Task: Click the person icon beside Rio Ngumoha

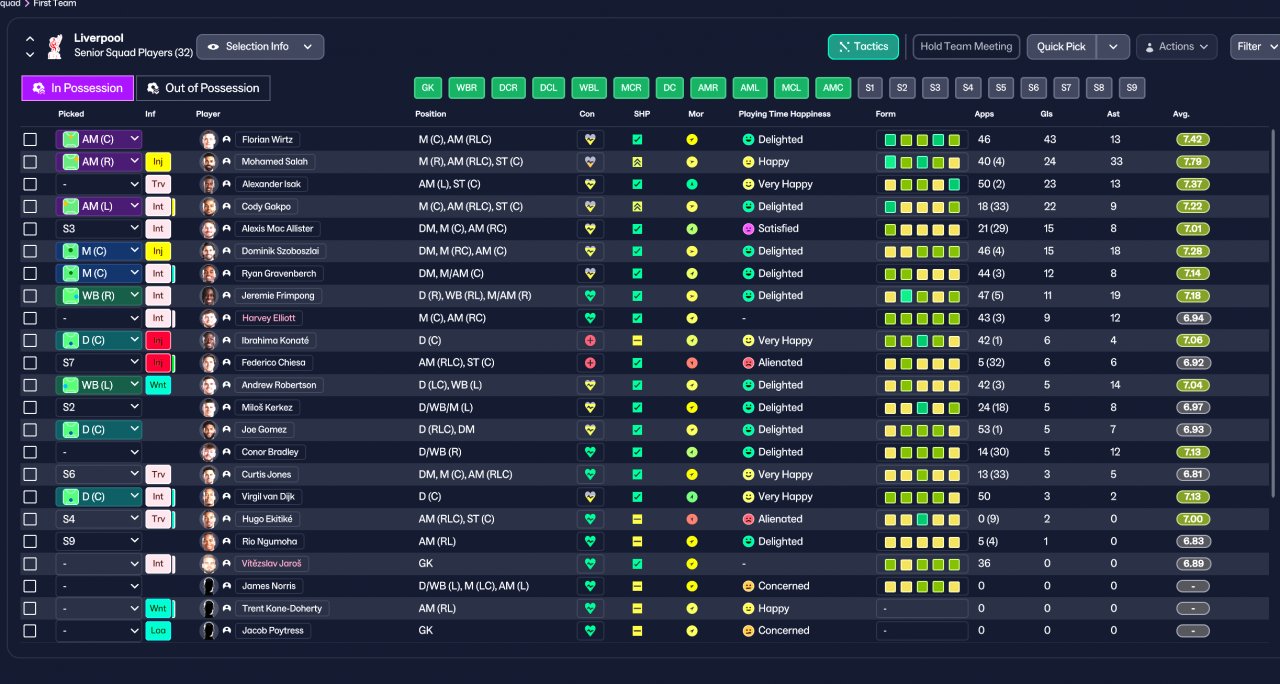Action: coord(227,542)
